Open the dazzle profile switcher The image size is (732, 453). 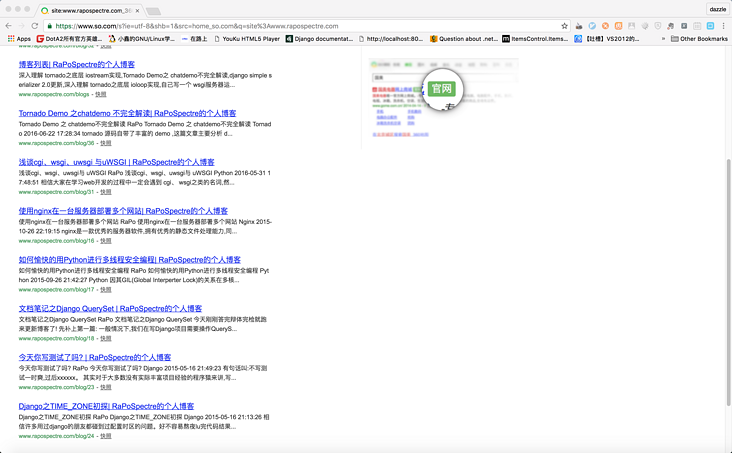point(717,9)
